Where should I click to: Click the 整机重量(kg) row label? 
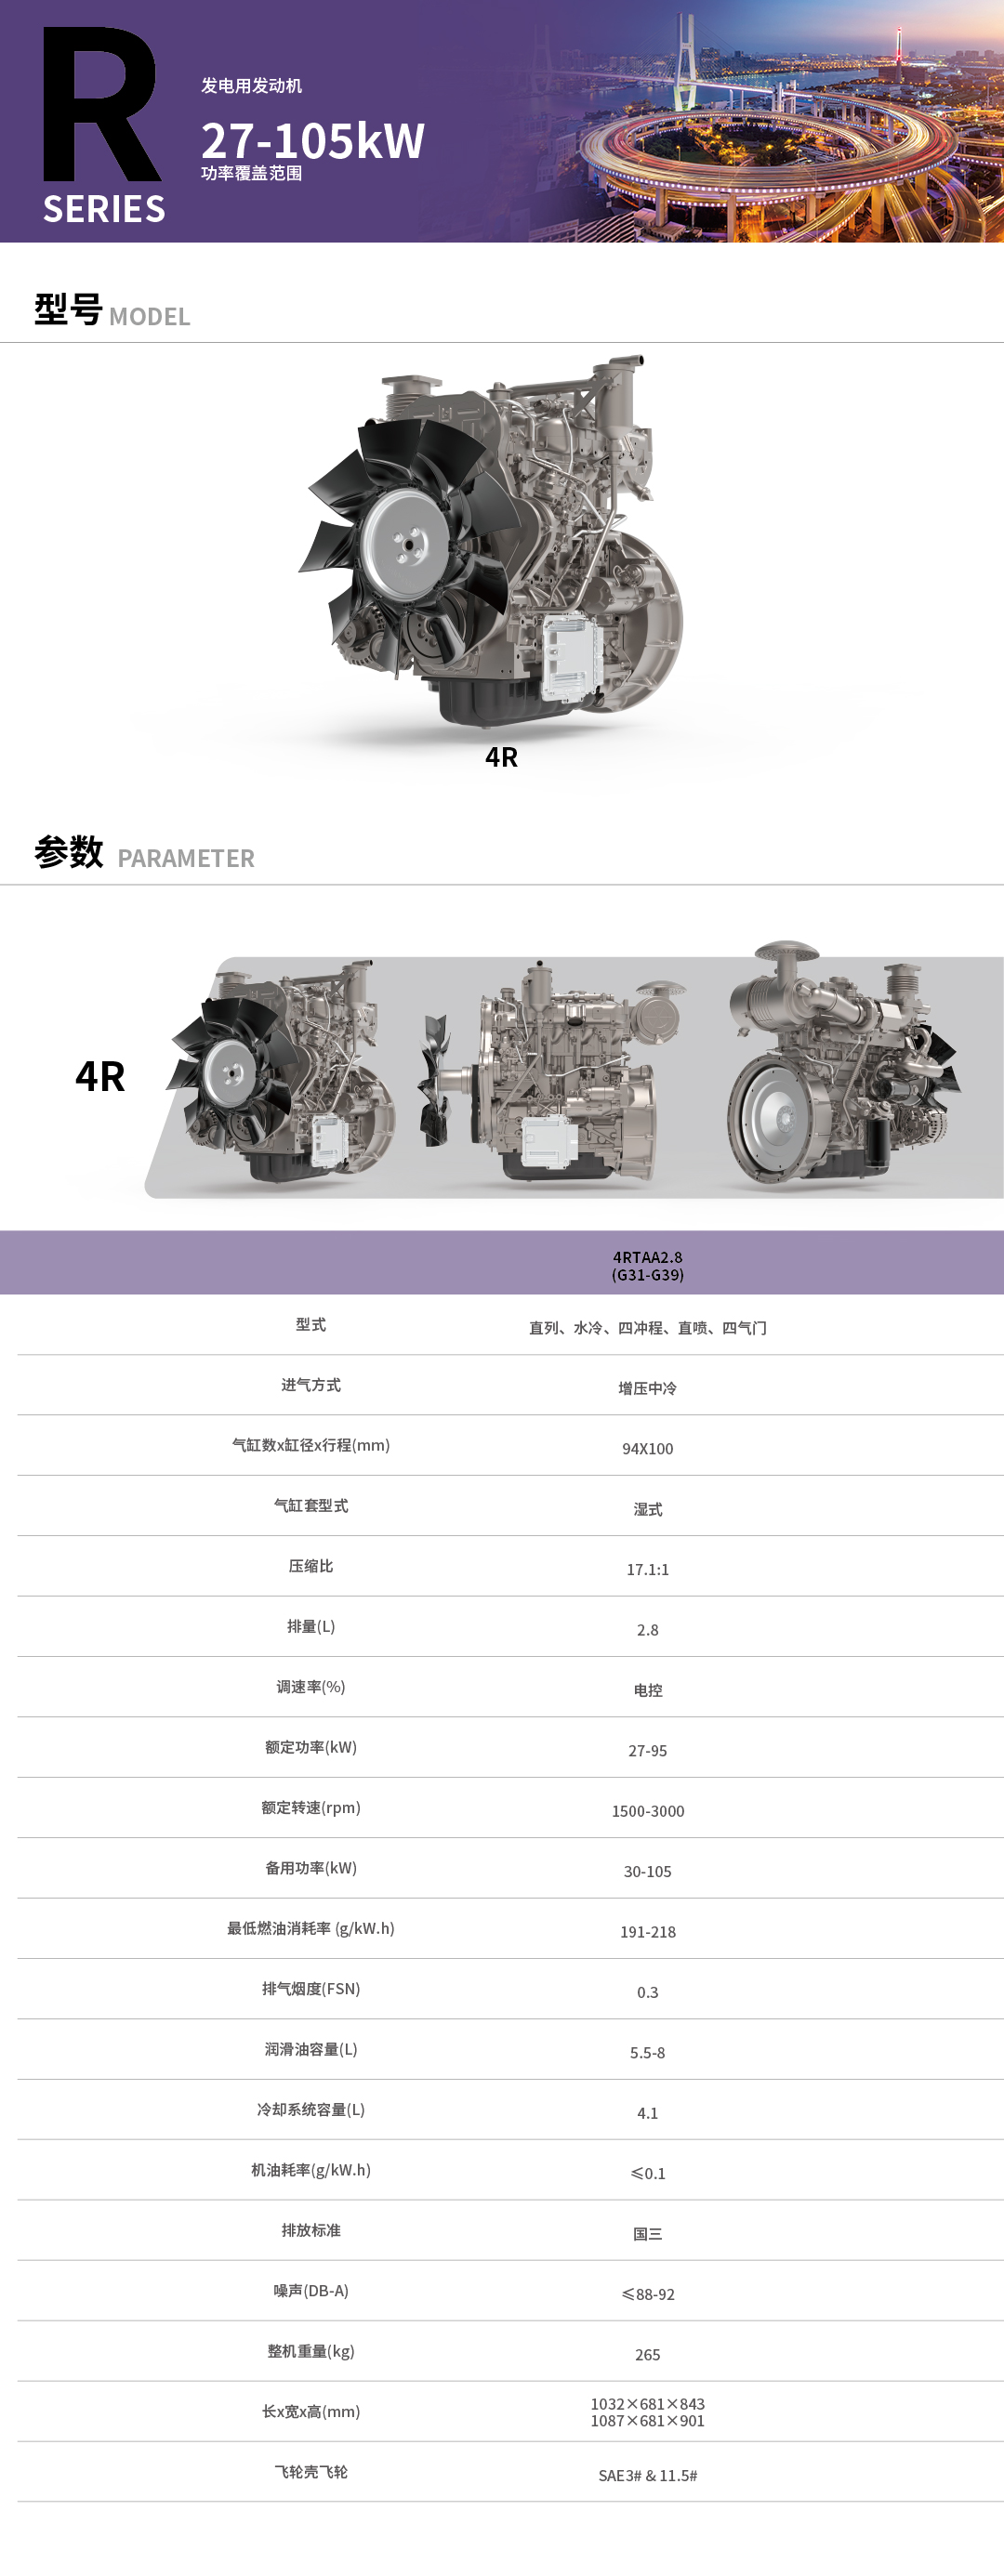[310, 2351]
